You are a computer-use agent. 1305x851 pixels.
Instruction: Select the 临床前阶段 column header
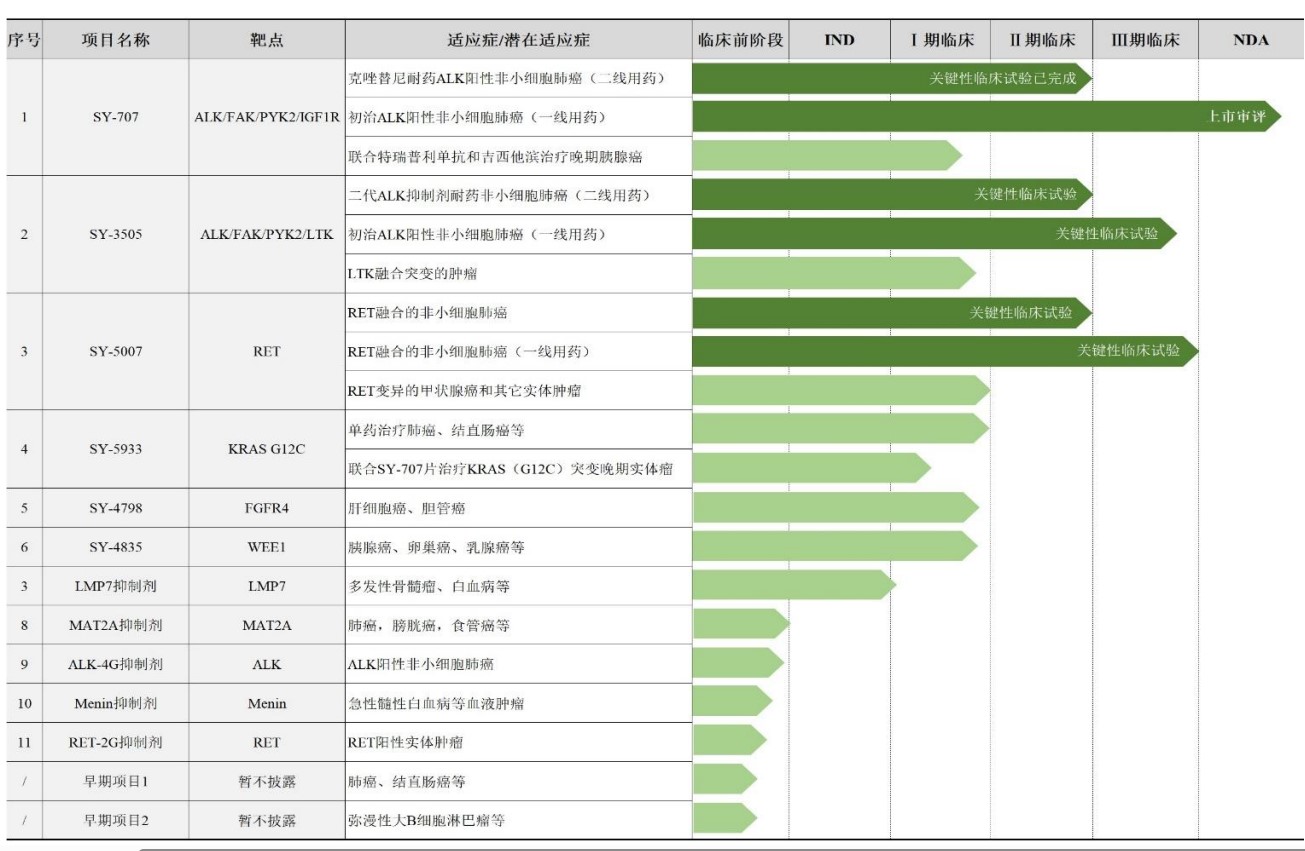pyautogui.click(x=740, y=40)
